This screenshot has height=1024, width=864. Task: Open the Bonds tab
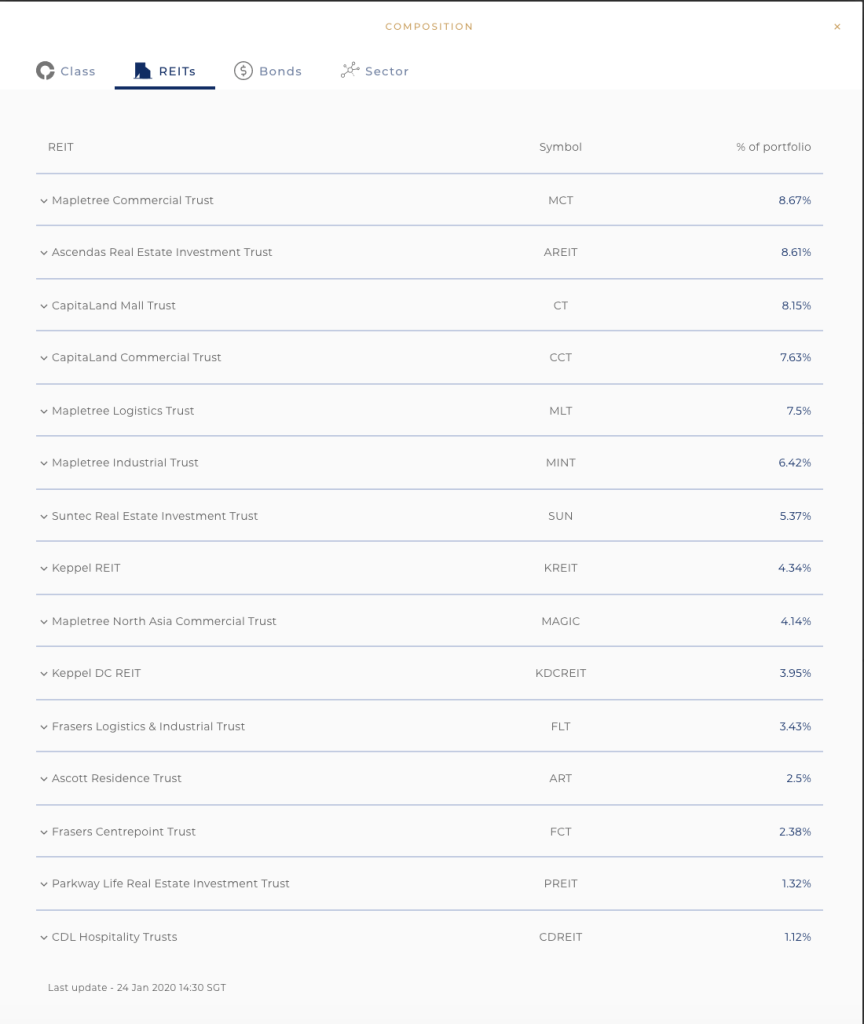280,72
